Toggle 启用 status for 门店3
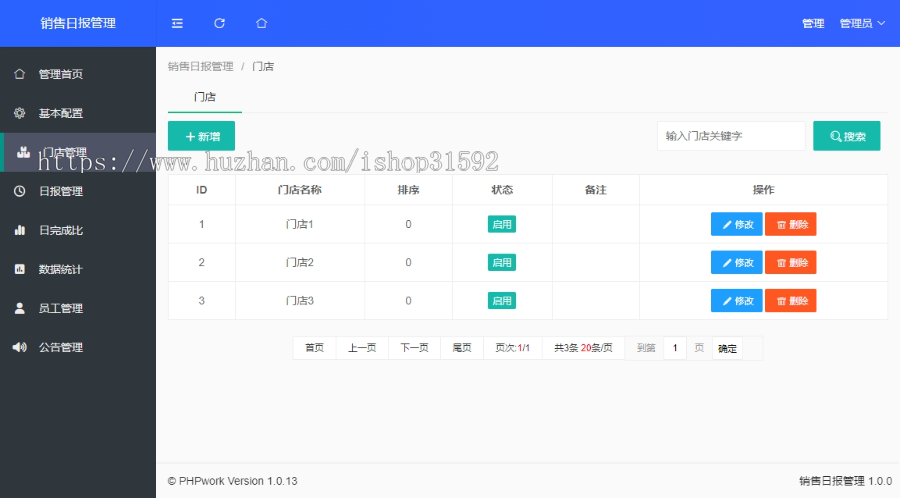The height and width of the screenshot is (498, 900). (x=502, y=301)
